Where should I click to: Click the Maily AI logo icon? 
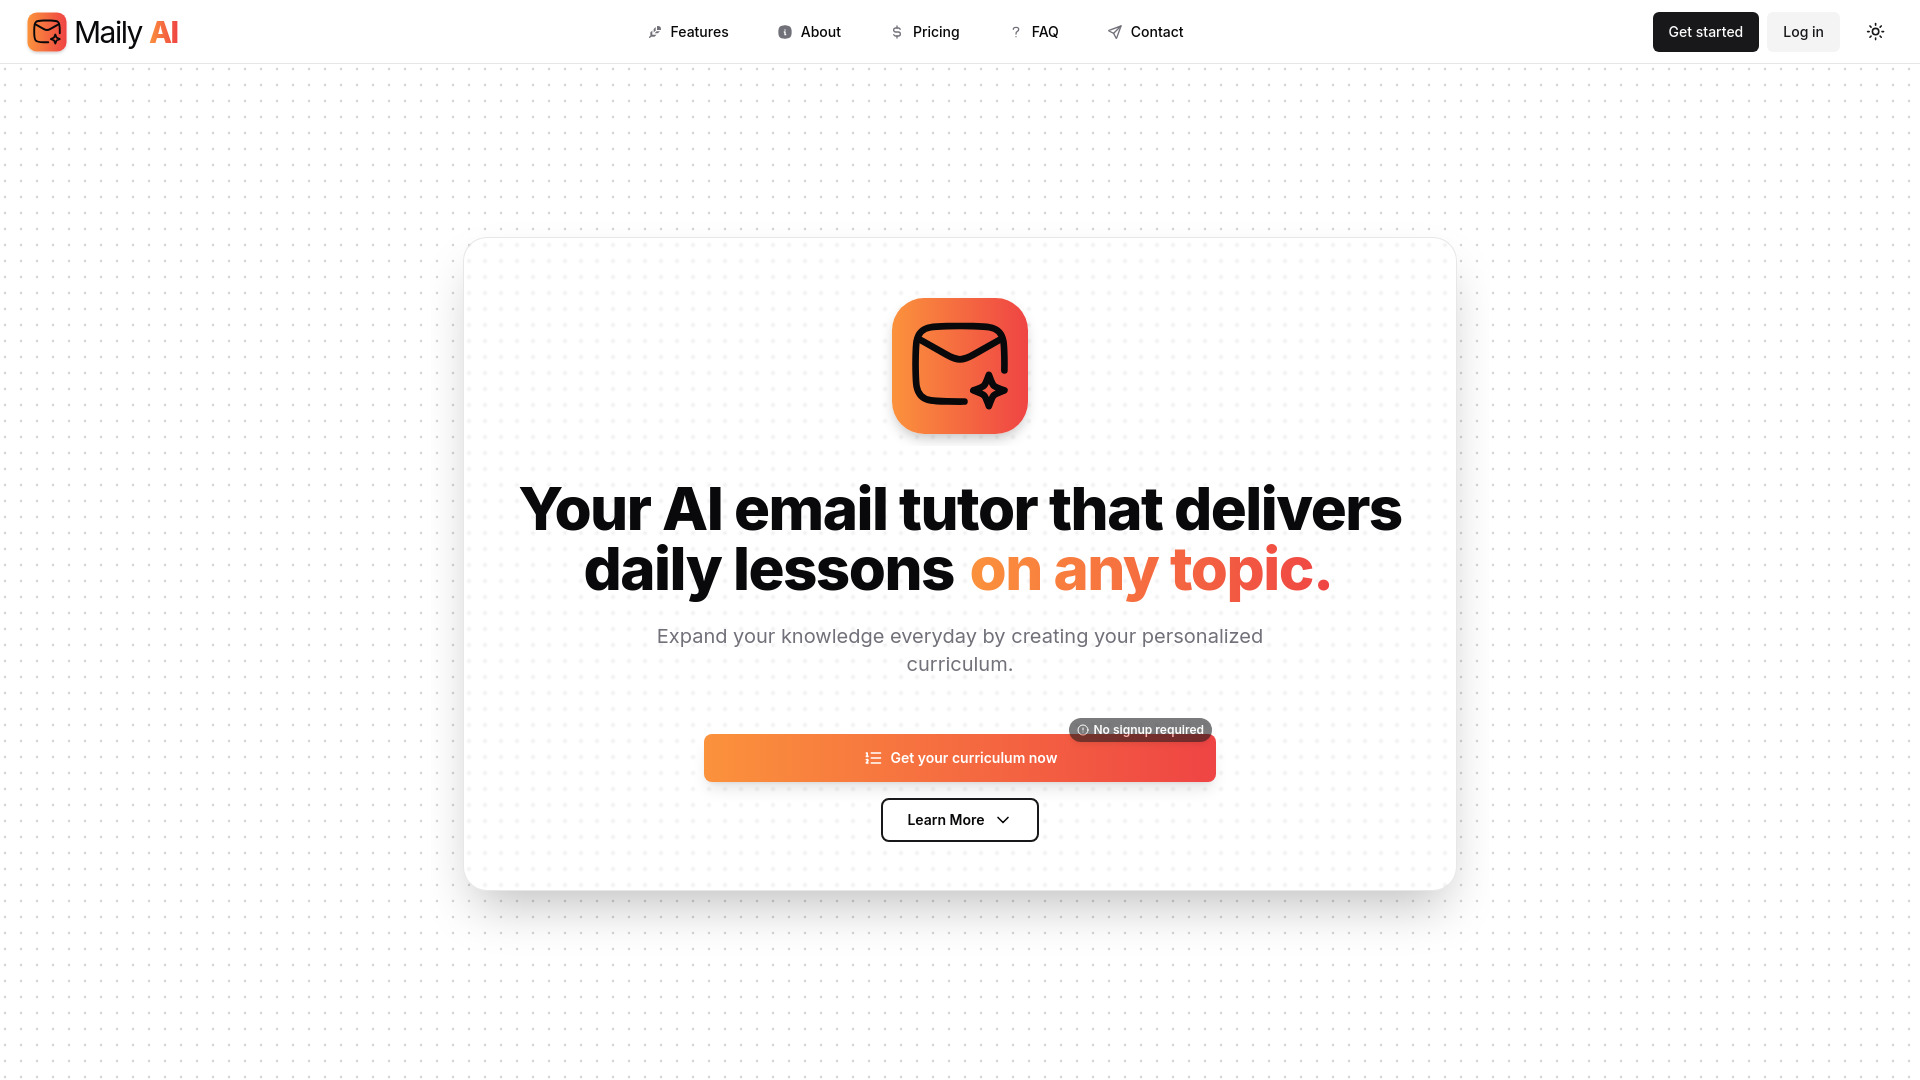click(x=47, y=32)
